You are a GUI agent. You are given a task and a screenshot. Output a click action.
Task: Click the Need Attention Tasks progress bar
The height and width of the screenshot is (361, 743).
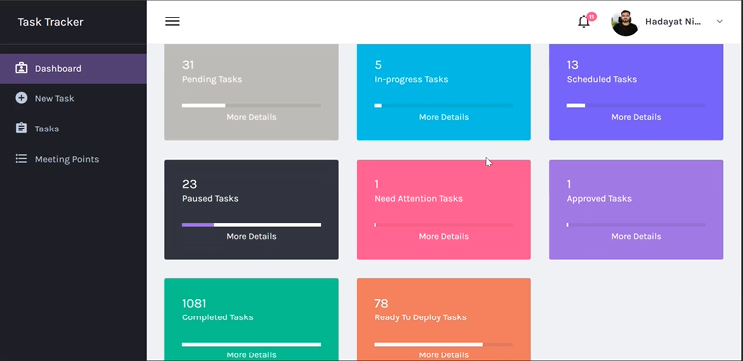pos(444,225)
